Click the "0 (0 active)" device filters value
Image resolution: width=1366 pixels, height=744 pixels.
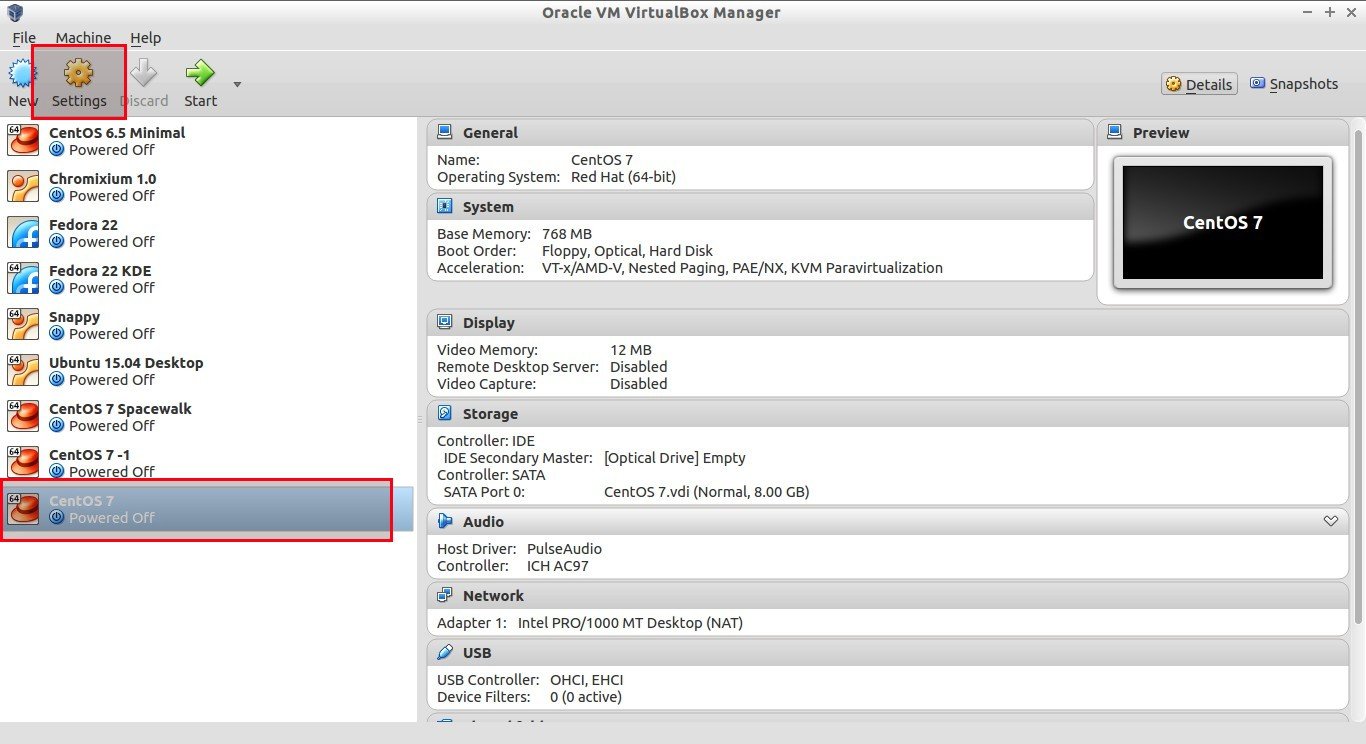coord(586,697)
